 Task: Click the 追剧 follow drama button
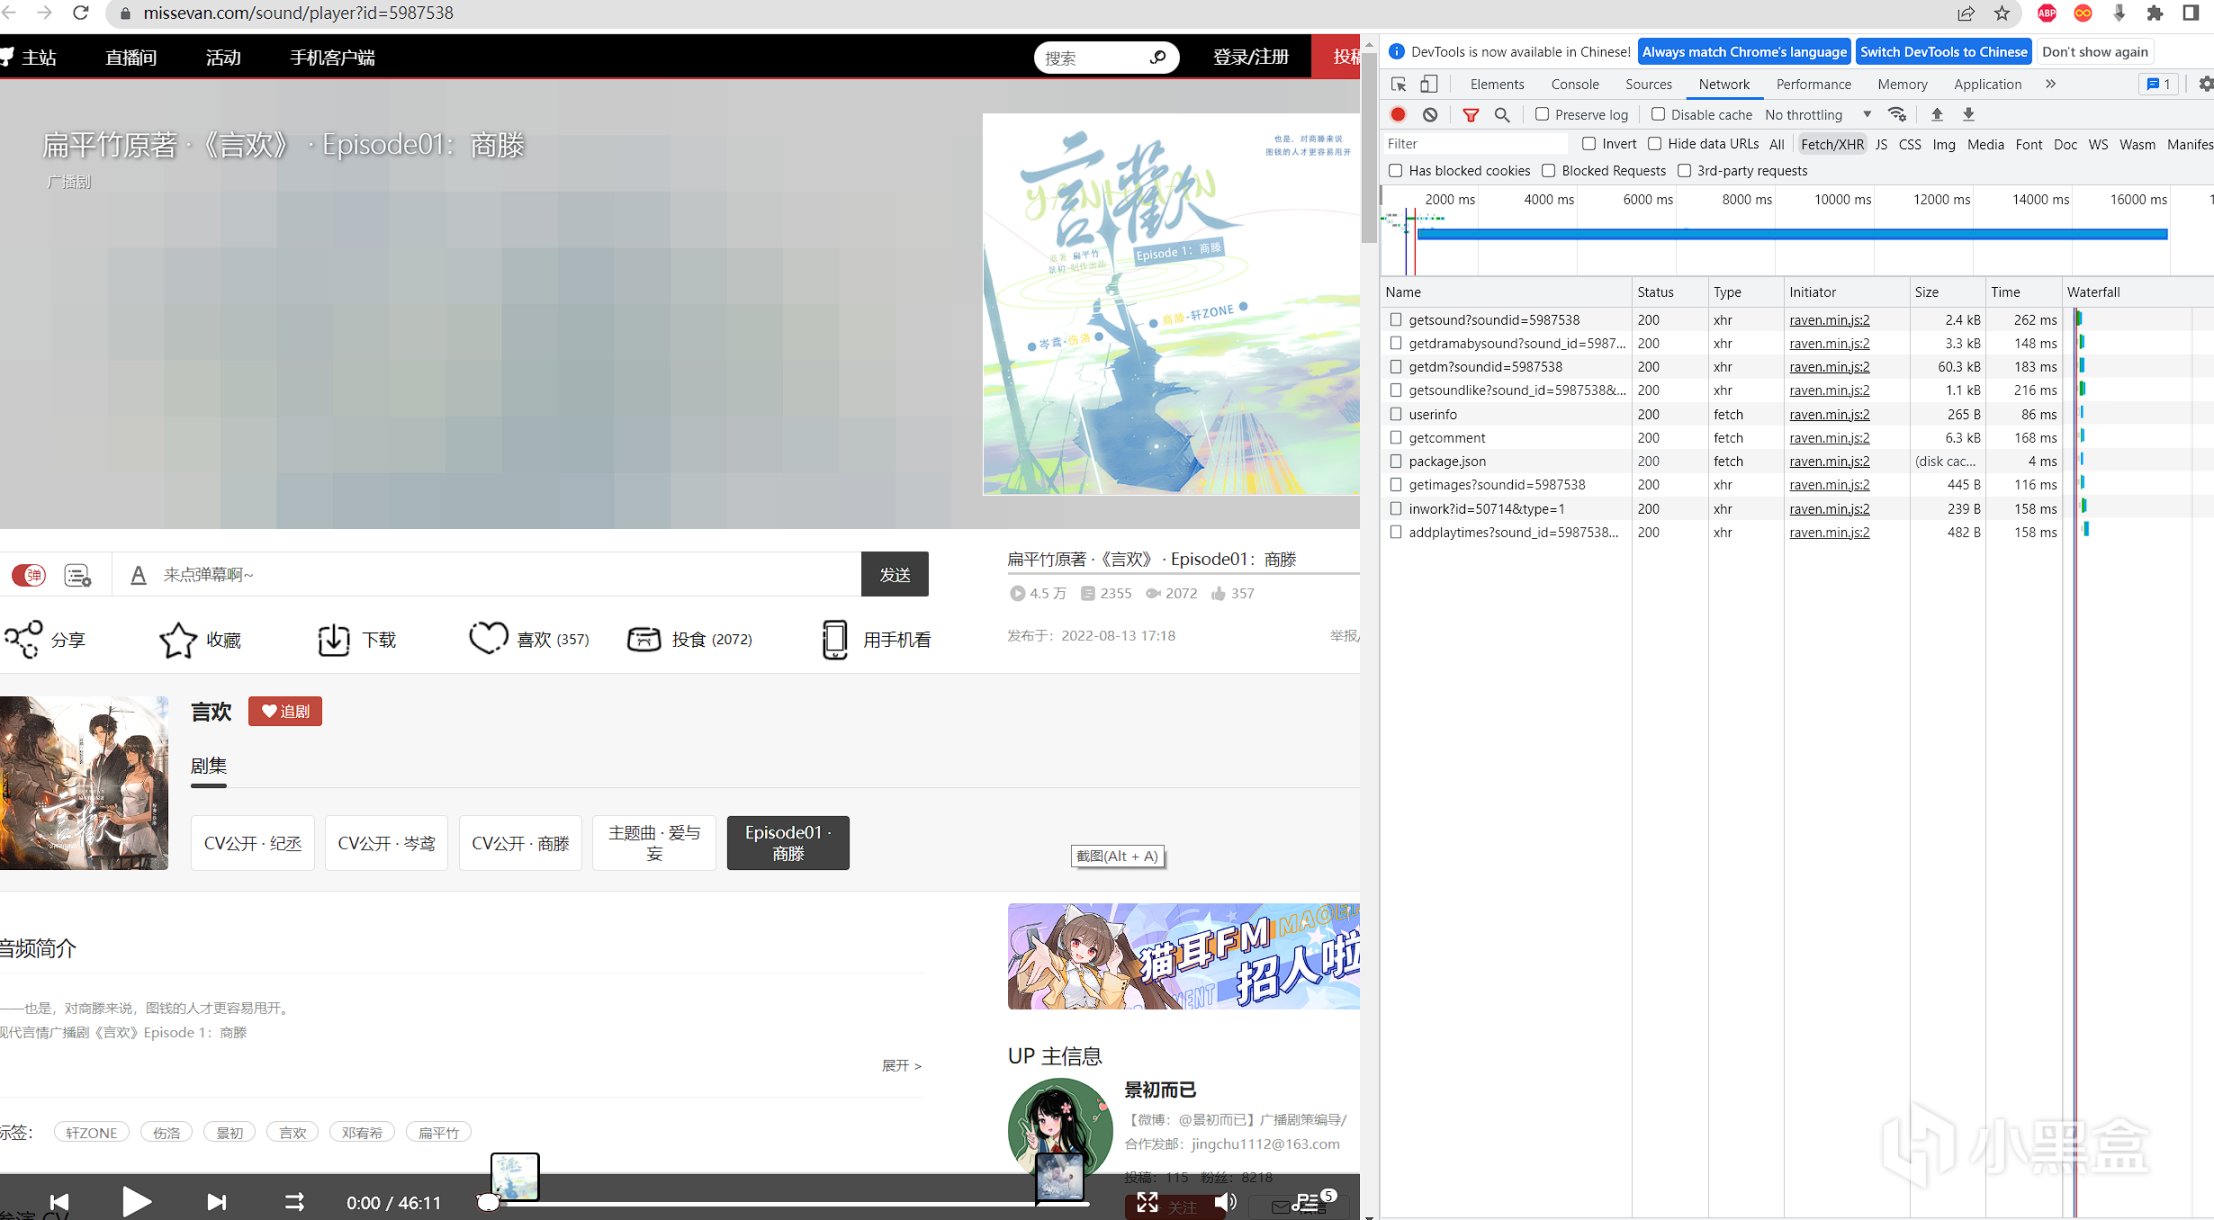tap(285, 711)
